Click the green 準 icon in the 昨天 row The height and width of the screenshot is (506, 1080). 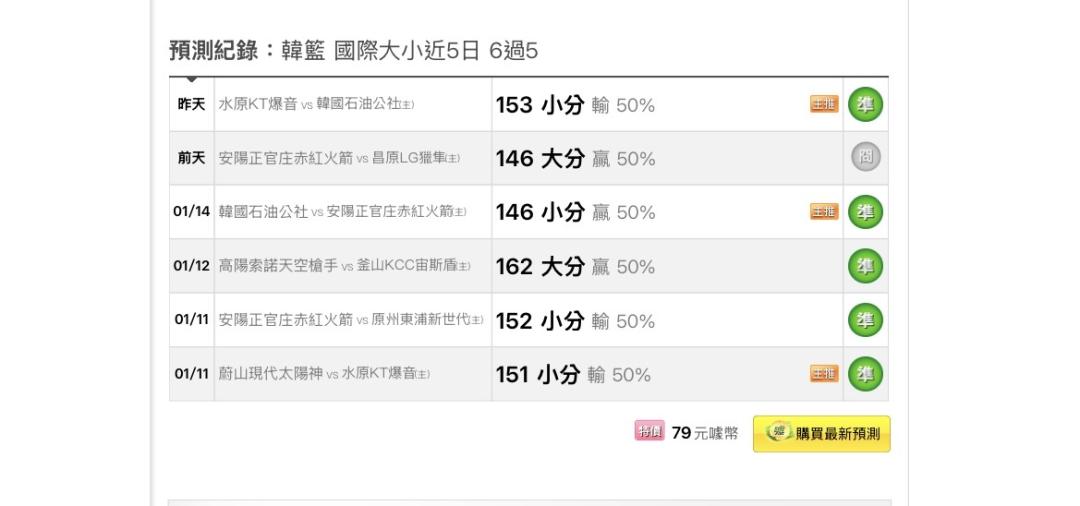[865, 105]
